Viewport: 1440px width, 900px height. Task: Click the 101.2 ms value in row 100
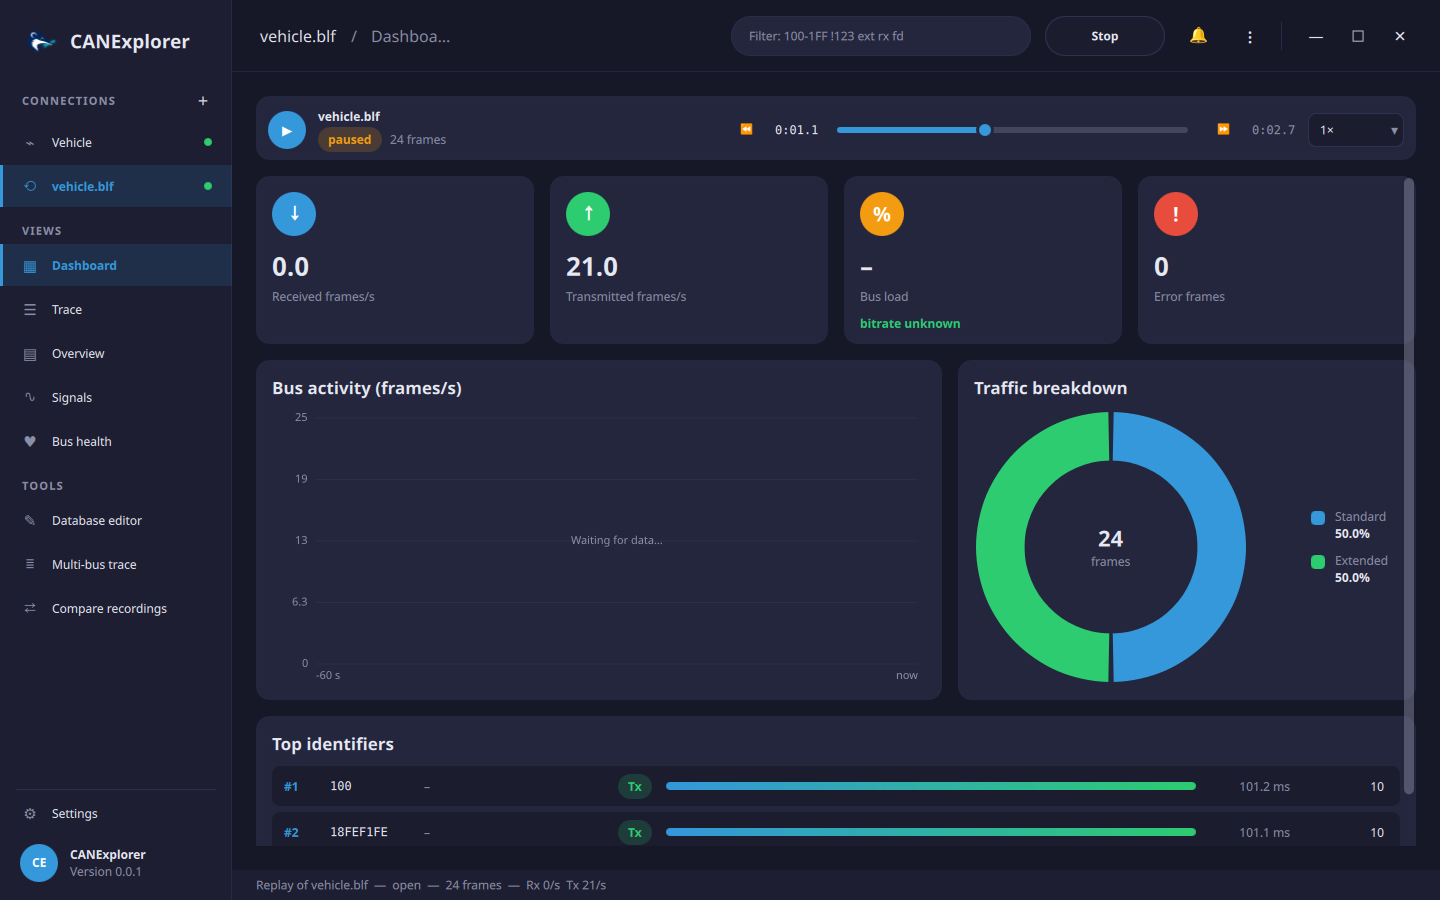[1265, 787]
